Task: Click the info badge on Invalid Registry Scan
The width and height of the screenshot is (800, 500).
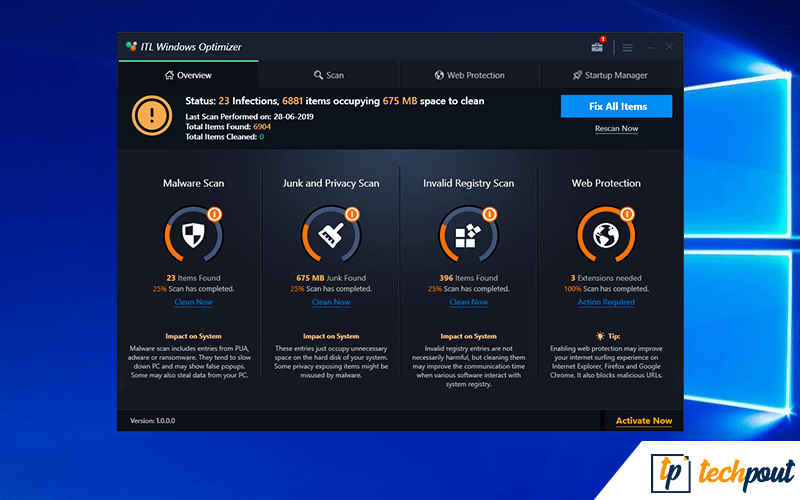Action: tap(490, 214)
